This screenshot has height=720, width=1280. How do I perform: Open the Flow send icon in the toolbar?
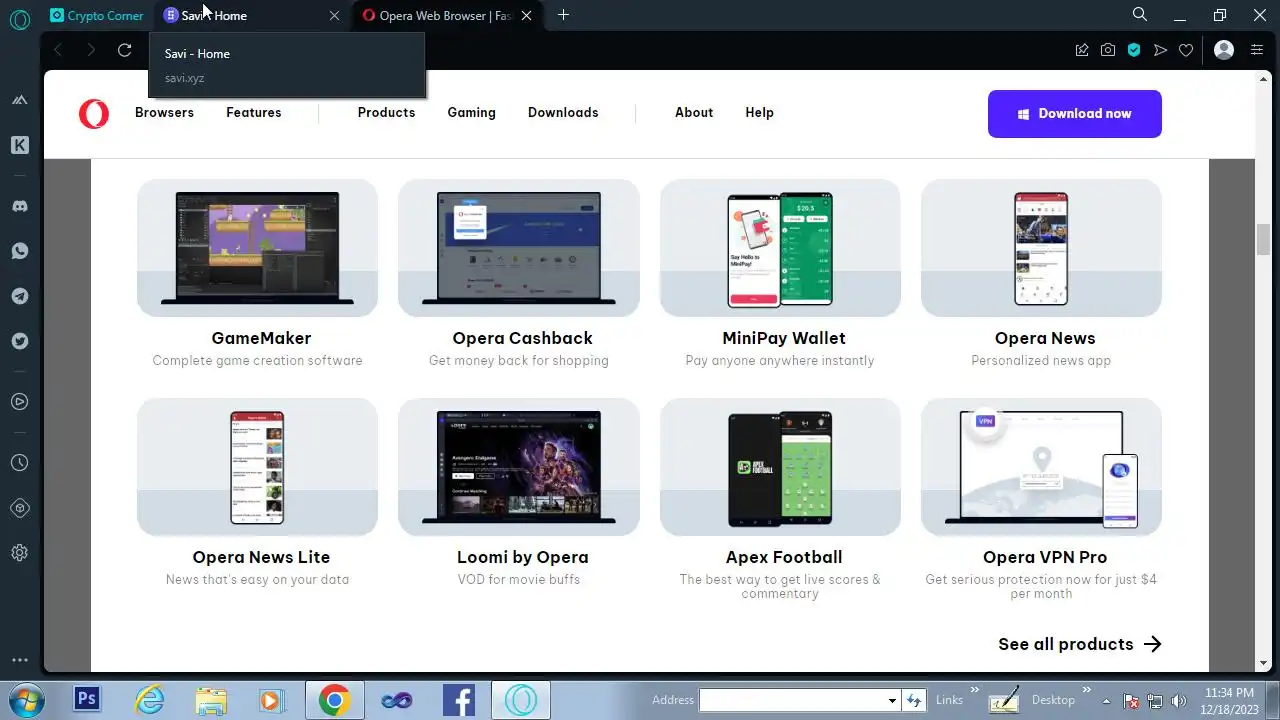(1160, 50)
